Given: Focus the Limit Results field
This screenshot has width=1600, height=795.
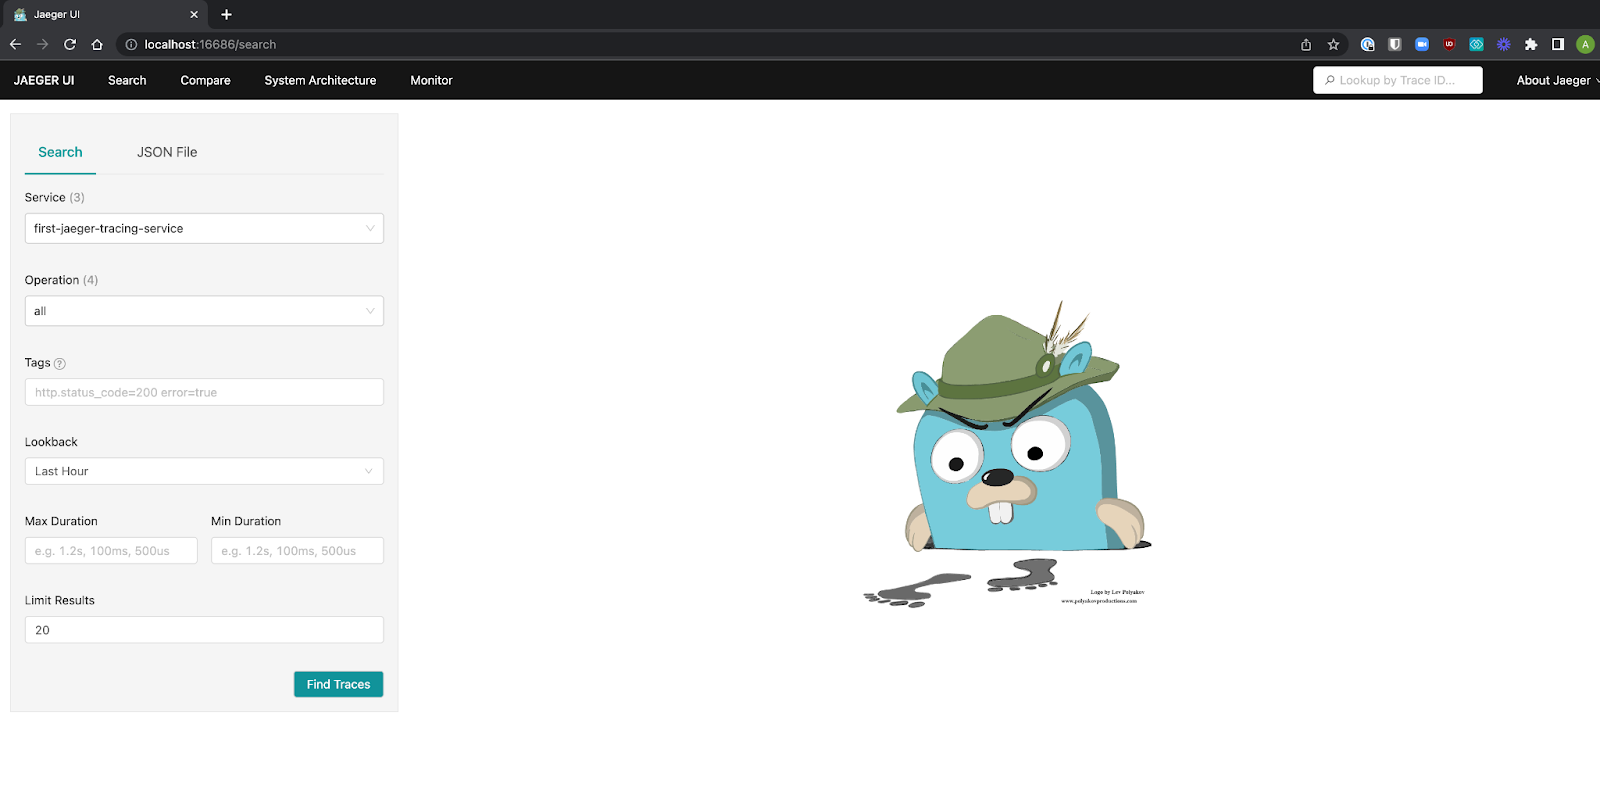Looking at the screenshot, I should pyautogui.click(x=204, y=630).
